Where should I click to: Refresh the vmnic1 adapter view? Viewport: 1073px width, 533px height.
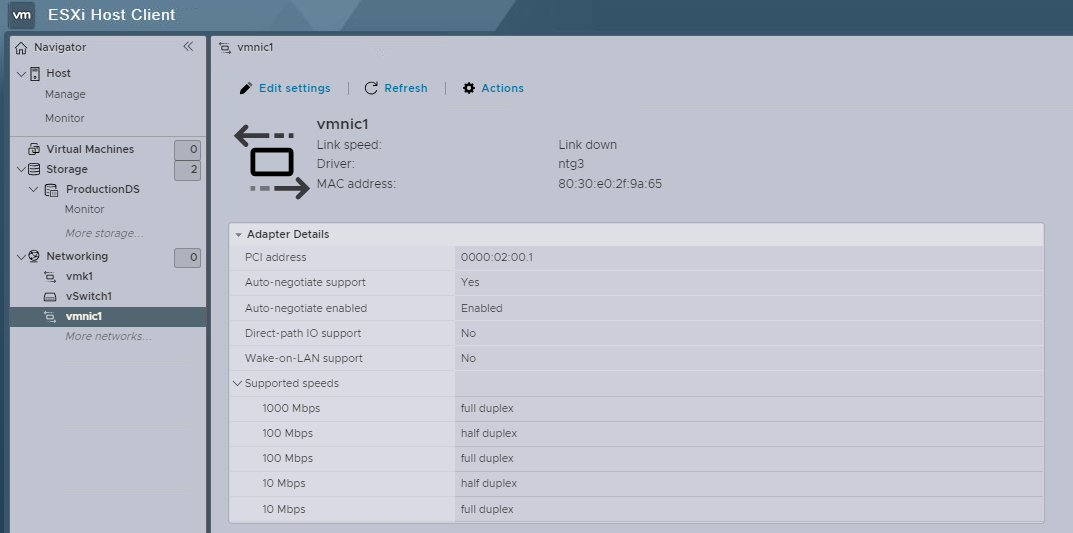pos(406,88)
